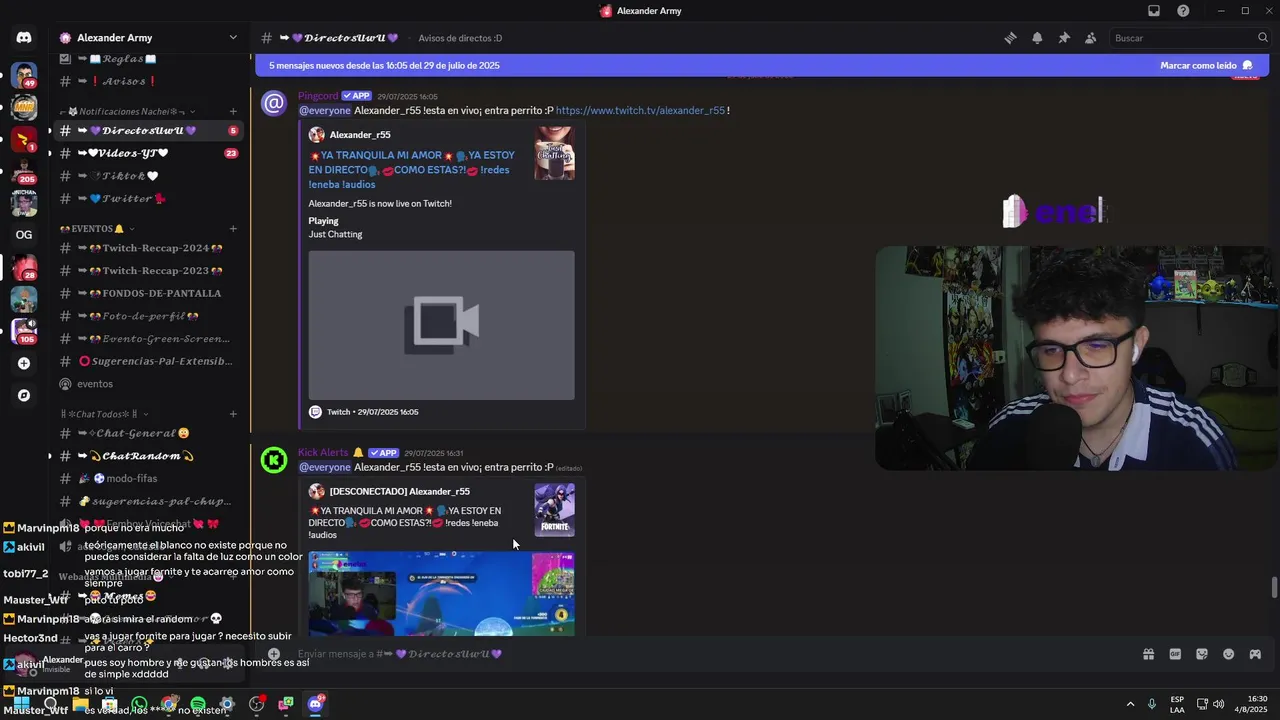The image size is (1280, 720).
Task: Open Videos-YT channel
Action: (x=148, y=153)
